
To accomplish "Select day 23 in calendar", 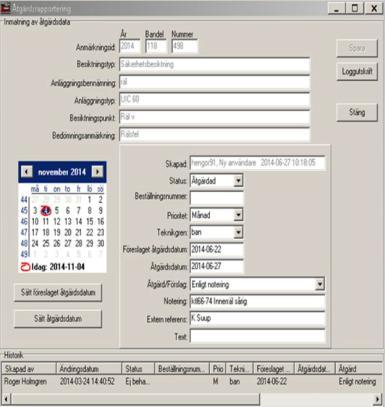I will [x=100, y=232].
